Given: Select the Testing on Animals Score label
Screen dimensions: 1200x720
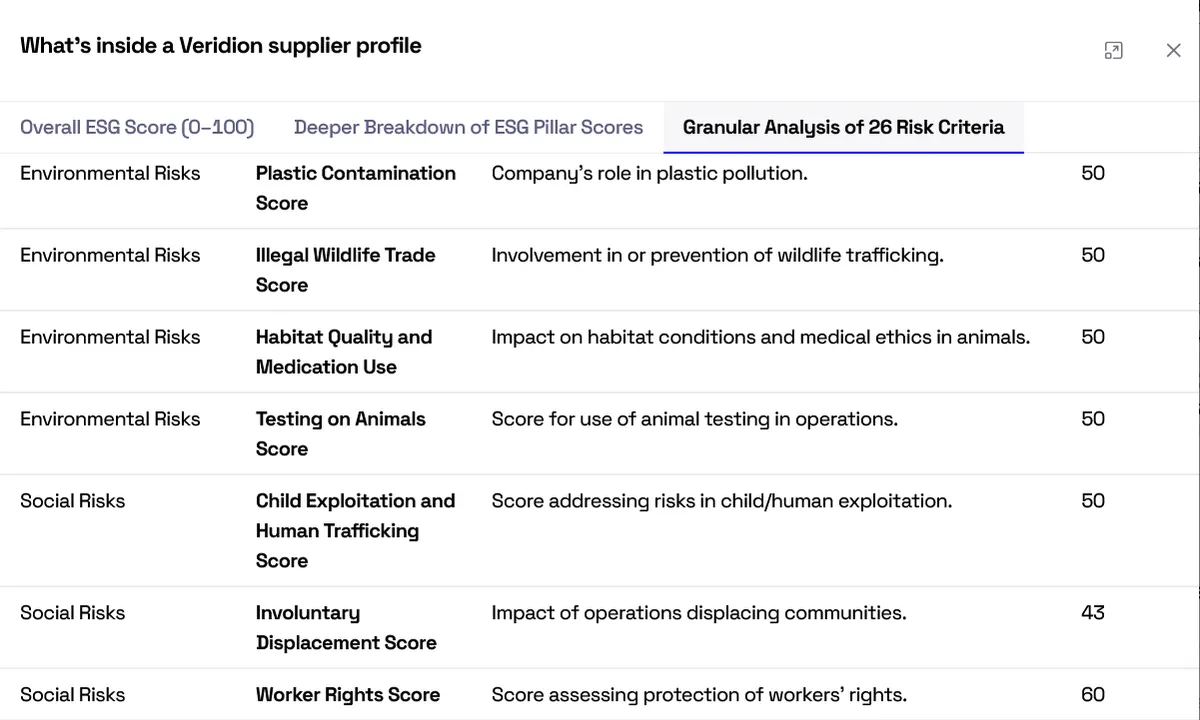Looking at the screenshot, I should (x=341, y=434).
